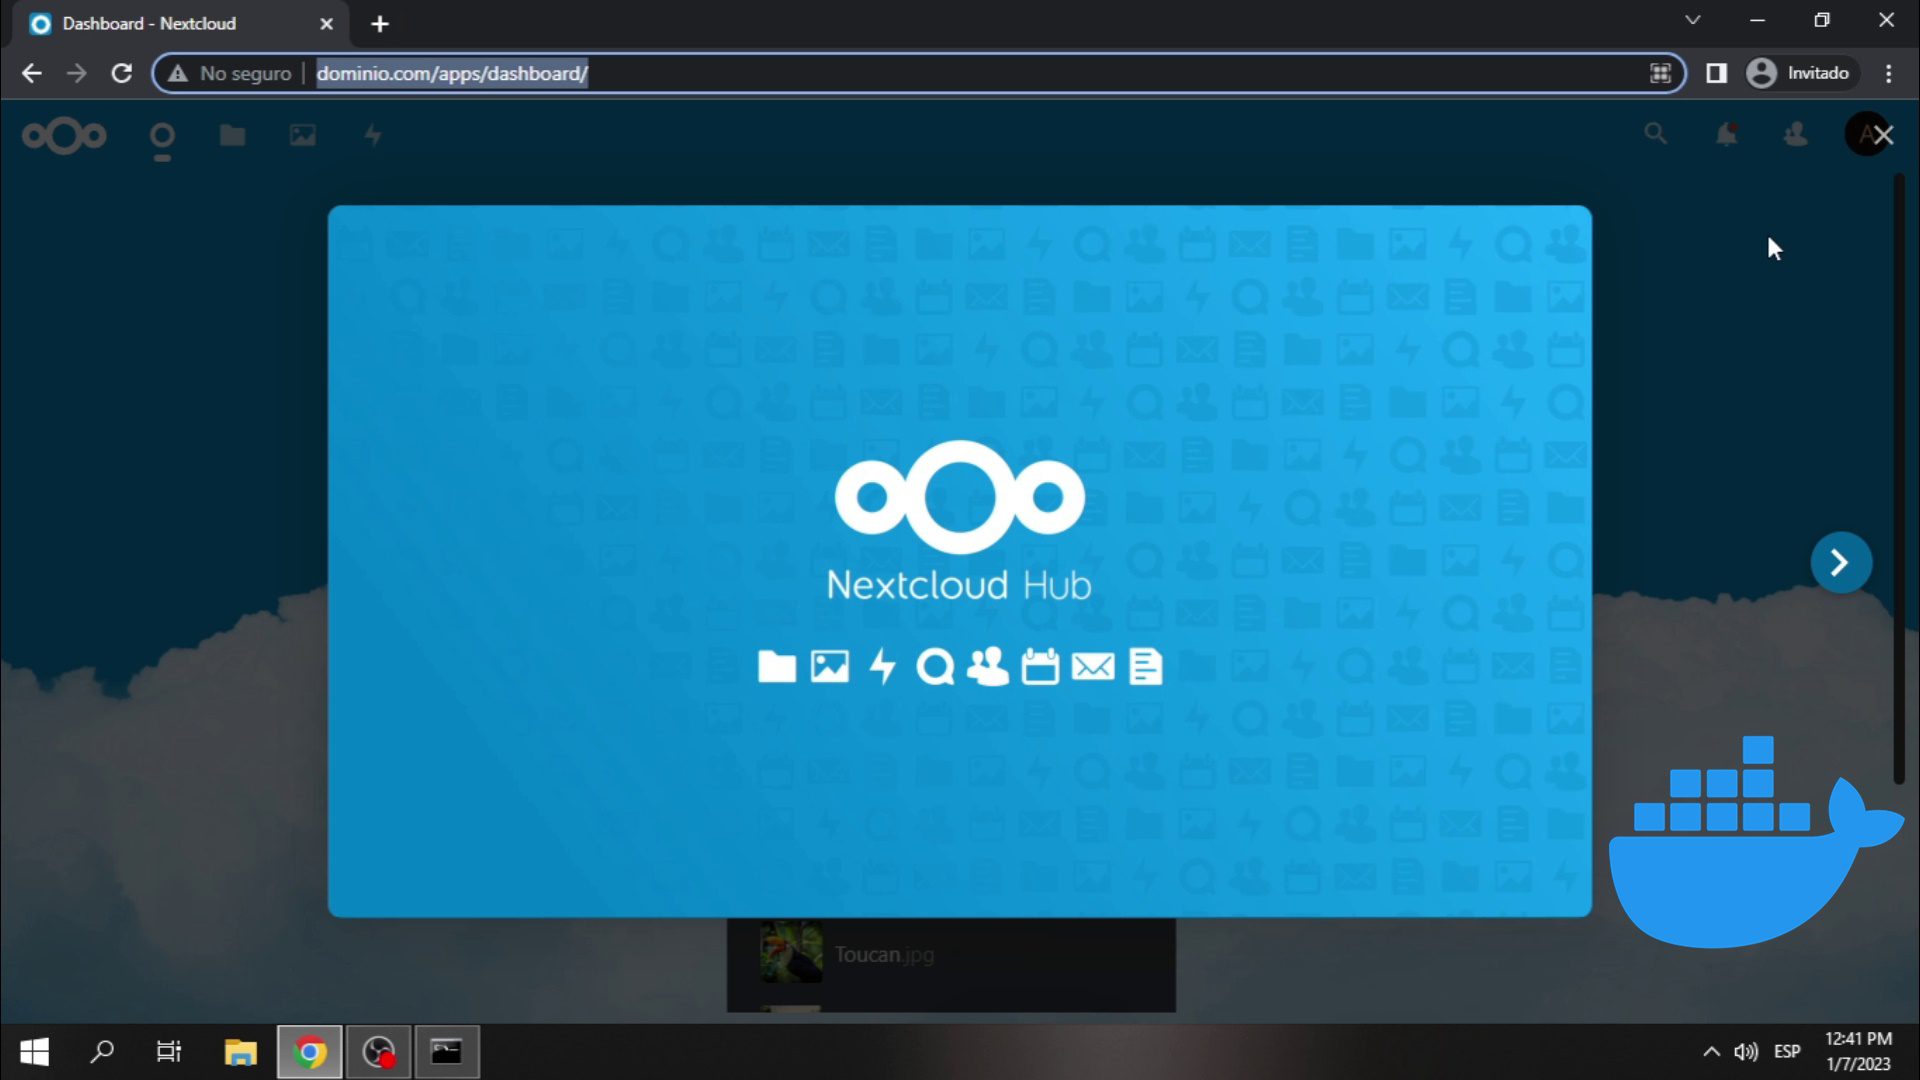Image resolution: width=1920 pixels, height=1080 pixels.
Task: Show hidden system tray icons
Action: (1711, 1052)
